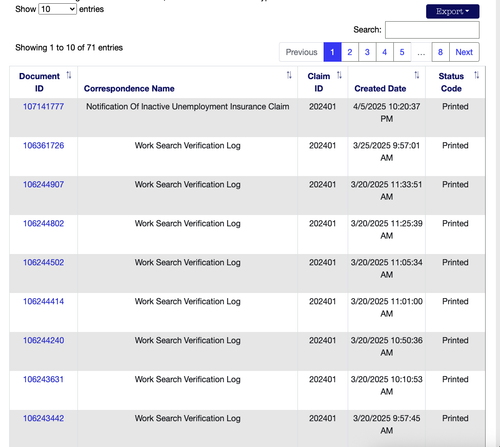500x447 pixels.
Task: Sort by Created Date column arrows
Action: [417, 75]
